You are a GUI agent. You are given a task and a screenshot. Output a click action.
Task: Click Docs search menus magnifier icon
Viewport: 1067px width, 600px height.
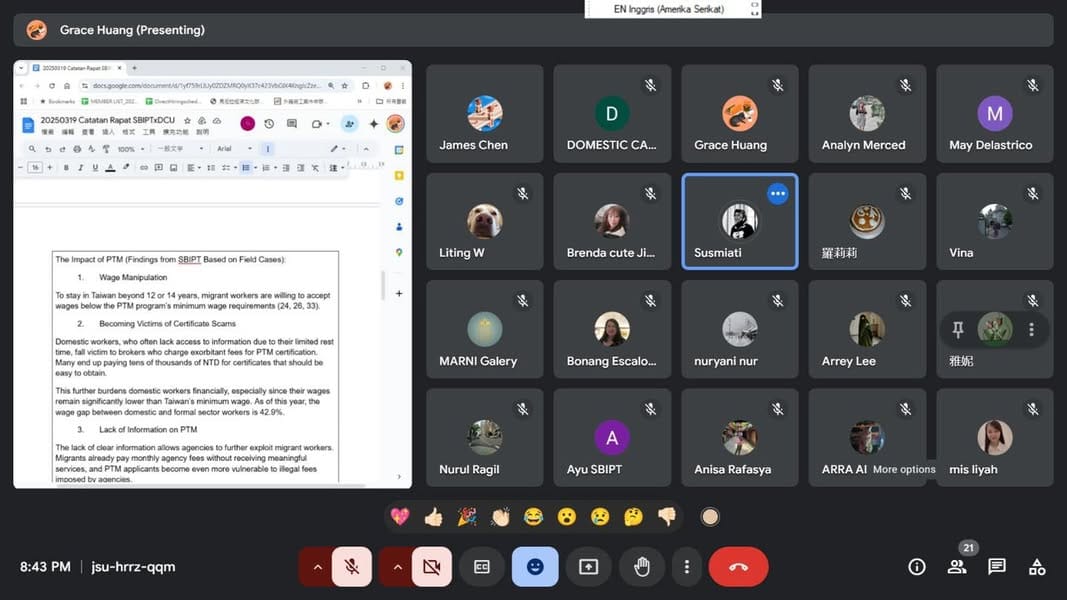click(x=32, y=149)
